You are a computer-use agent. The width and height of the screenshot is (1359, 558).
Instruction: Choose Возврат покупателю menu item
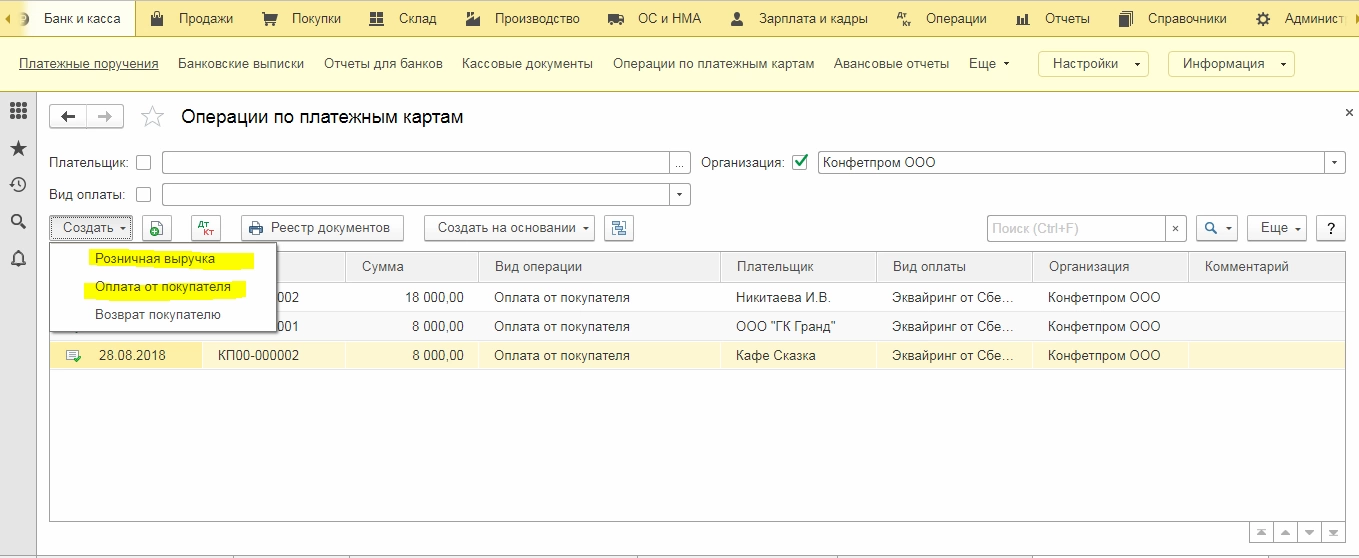coord(158,314)
